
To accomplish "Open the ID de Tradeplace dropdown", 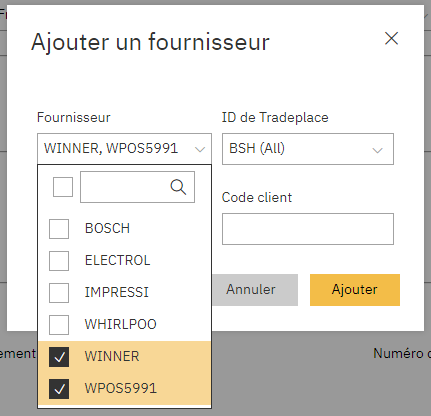I will pos(308,149).
